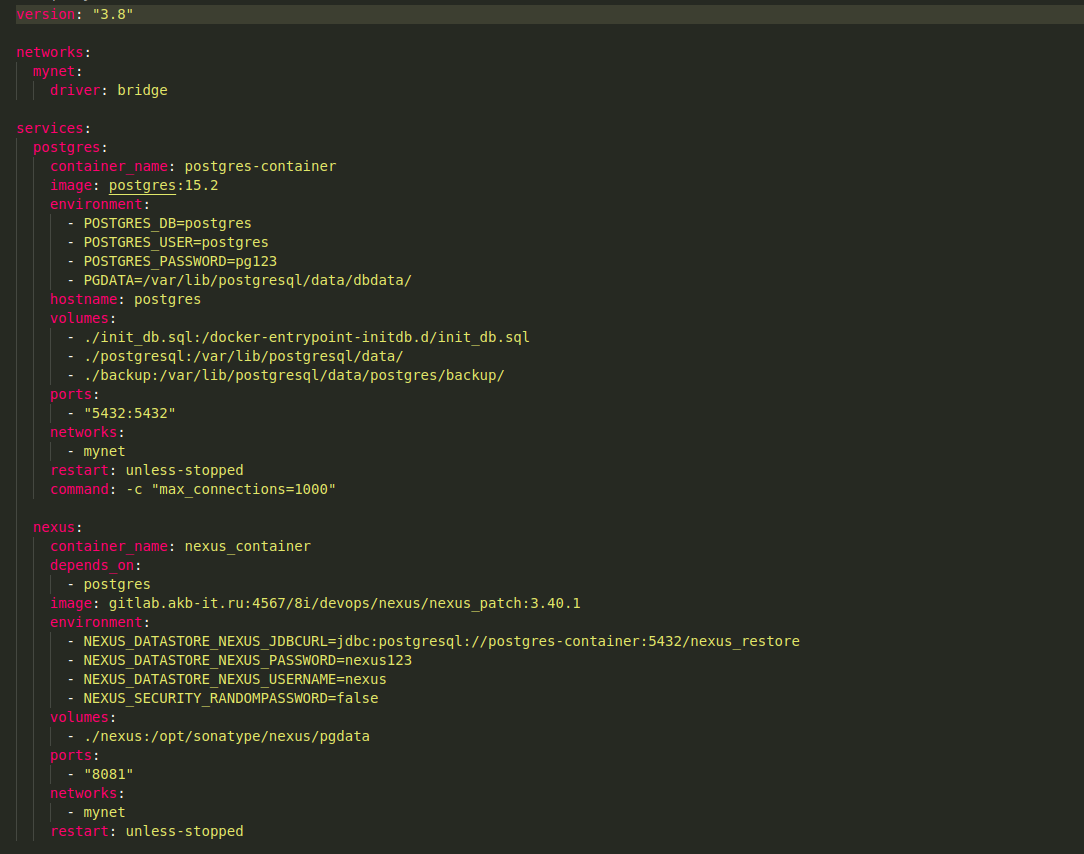Click the ports key under postgres service
The height and width of the screenshot is (854, 1084).
71,395
